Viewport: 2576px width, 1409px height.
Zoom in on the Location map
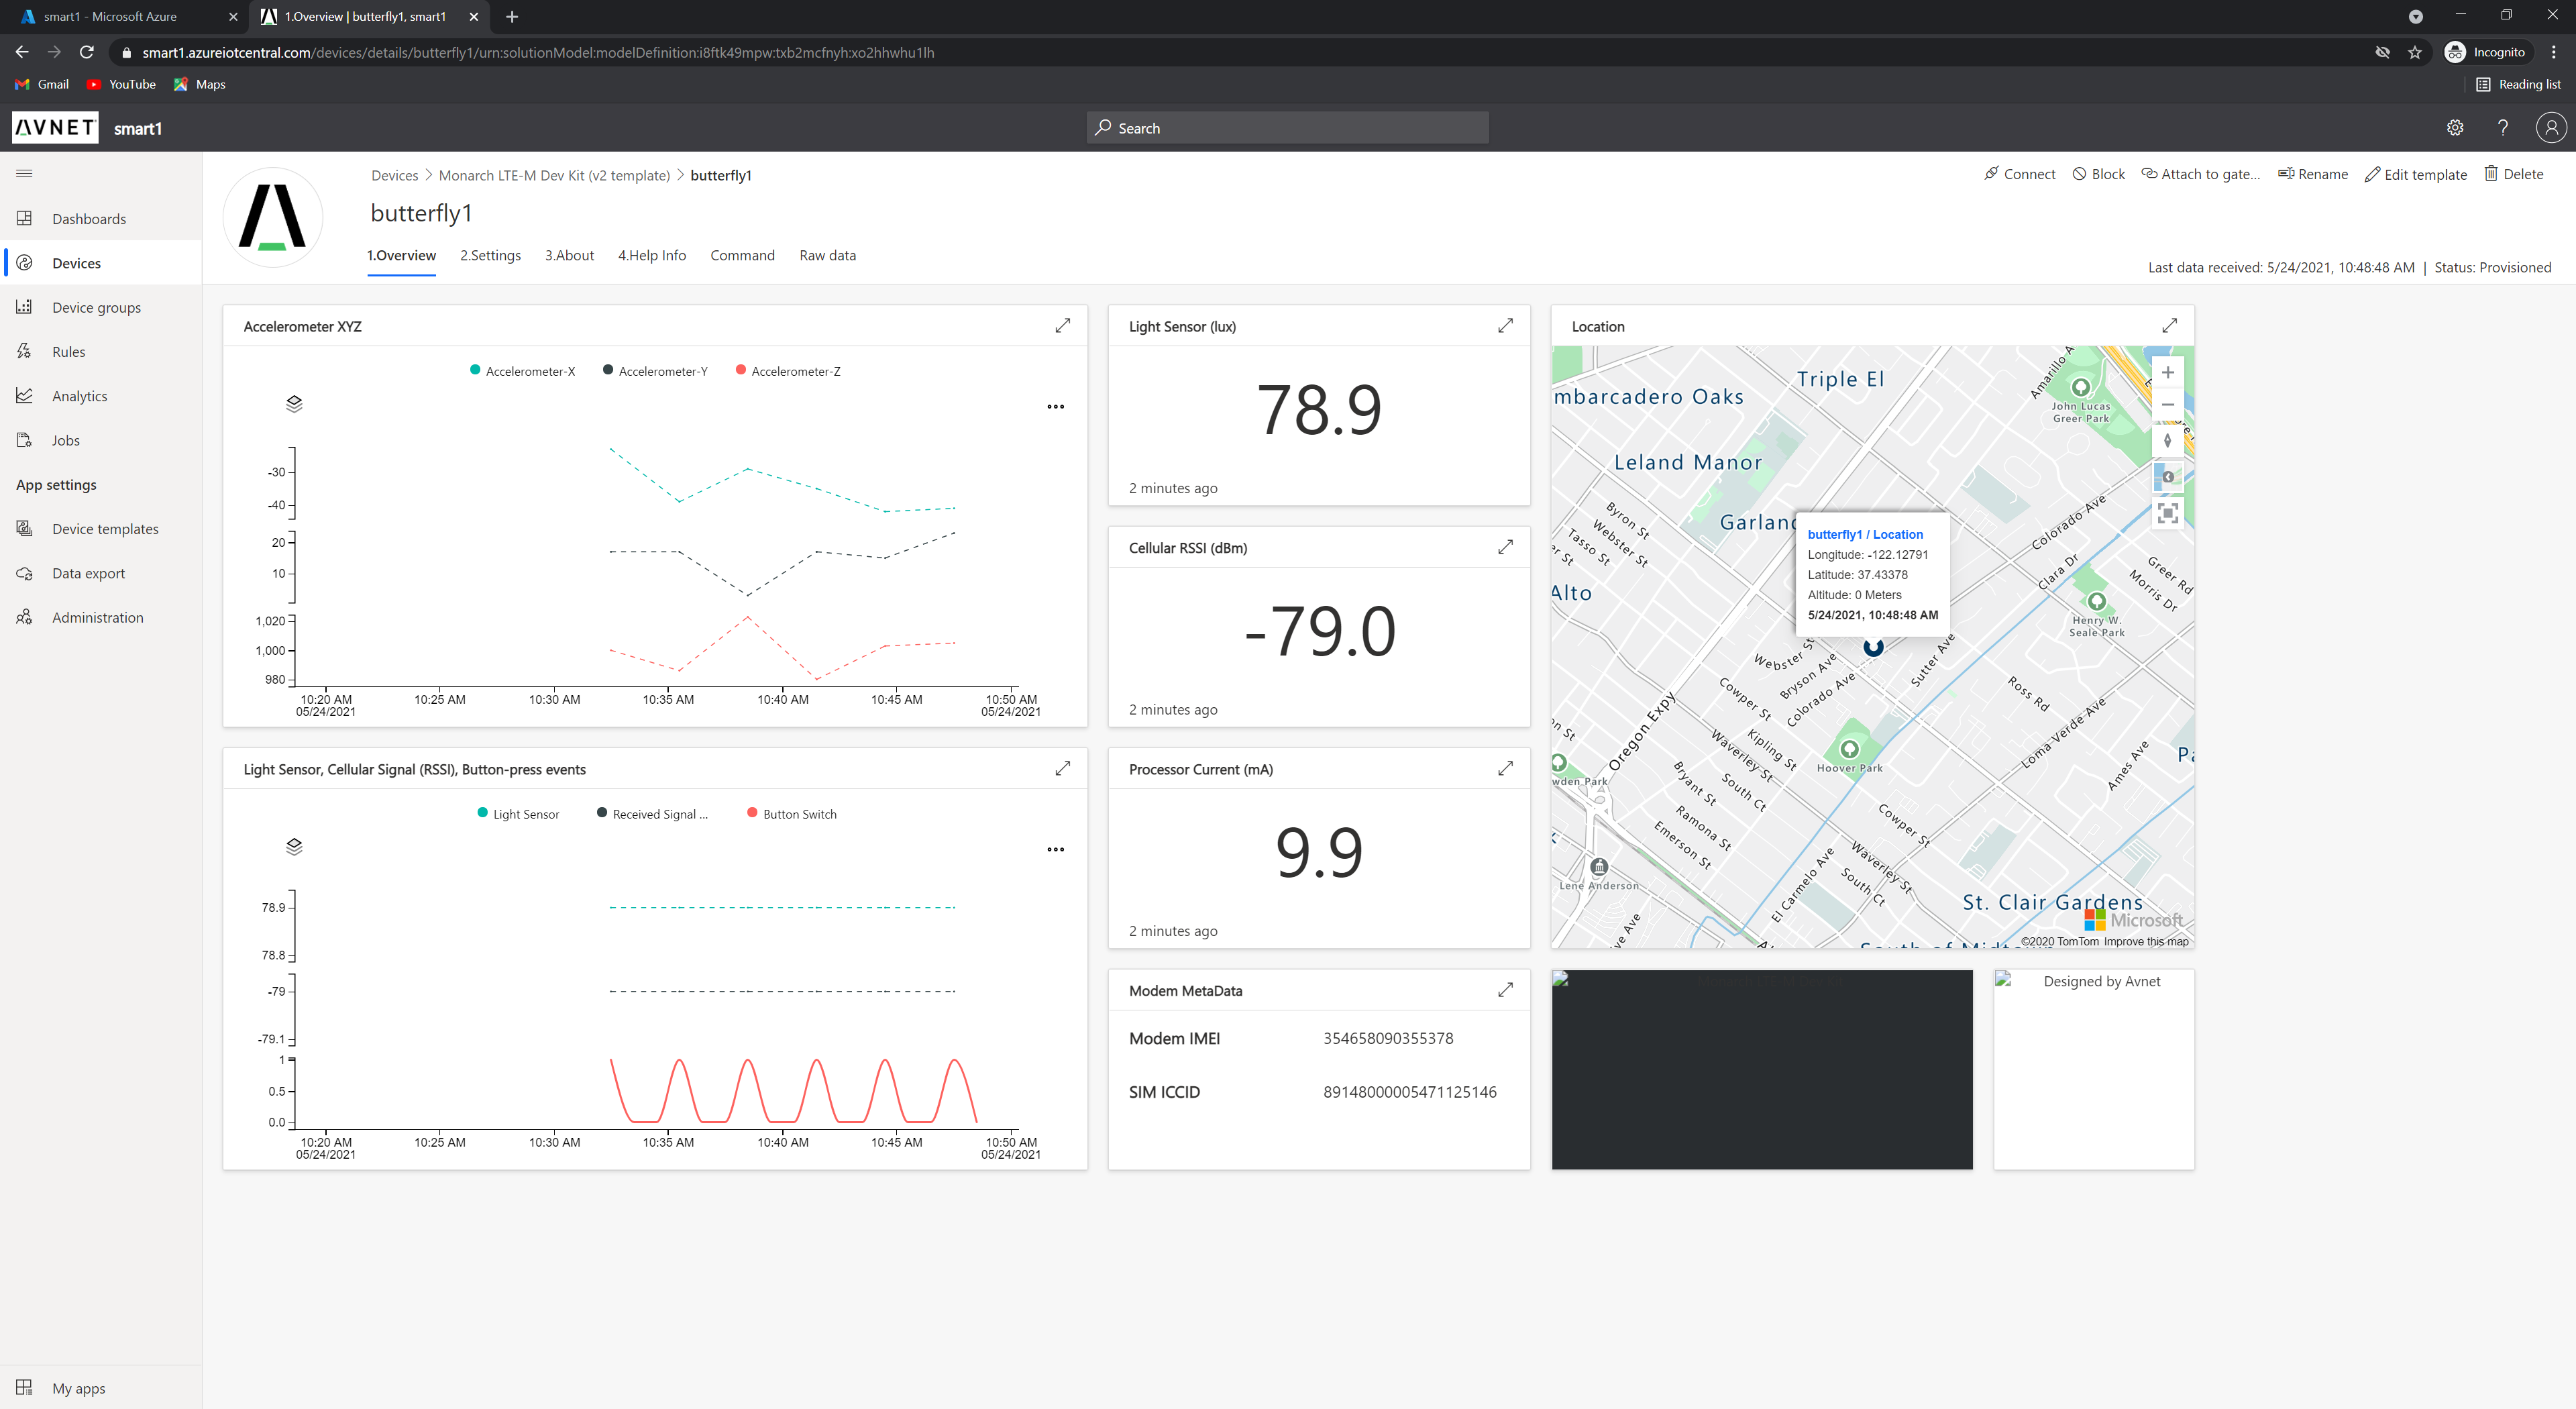pos(2167,373)
